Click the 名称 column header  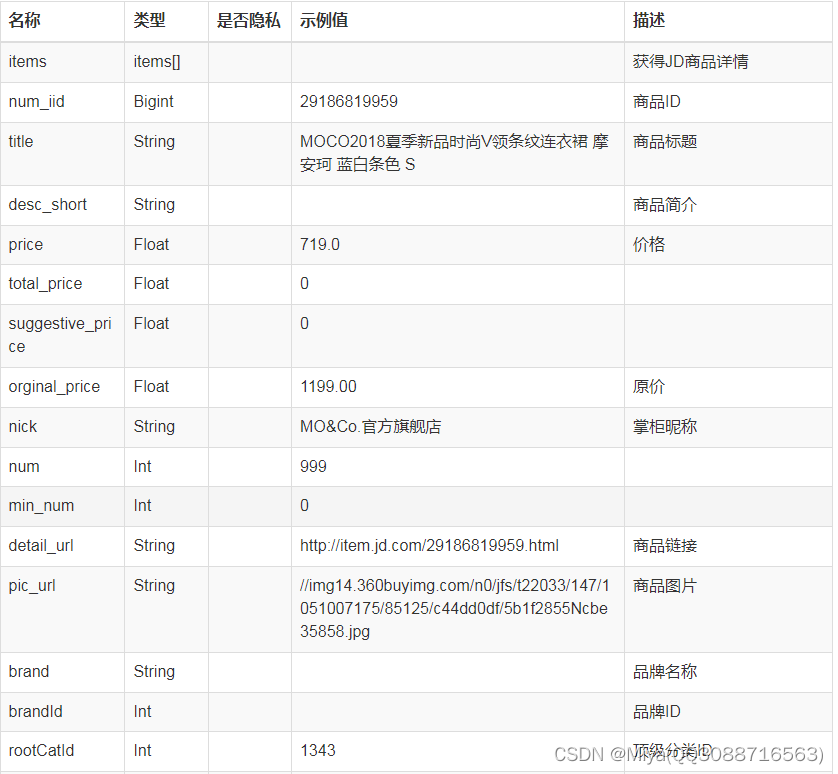pyautogui.click(x=25, y=20)
